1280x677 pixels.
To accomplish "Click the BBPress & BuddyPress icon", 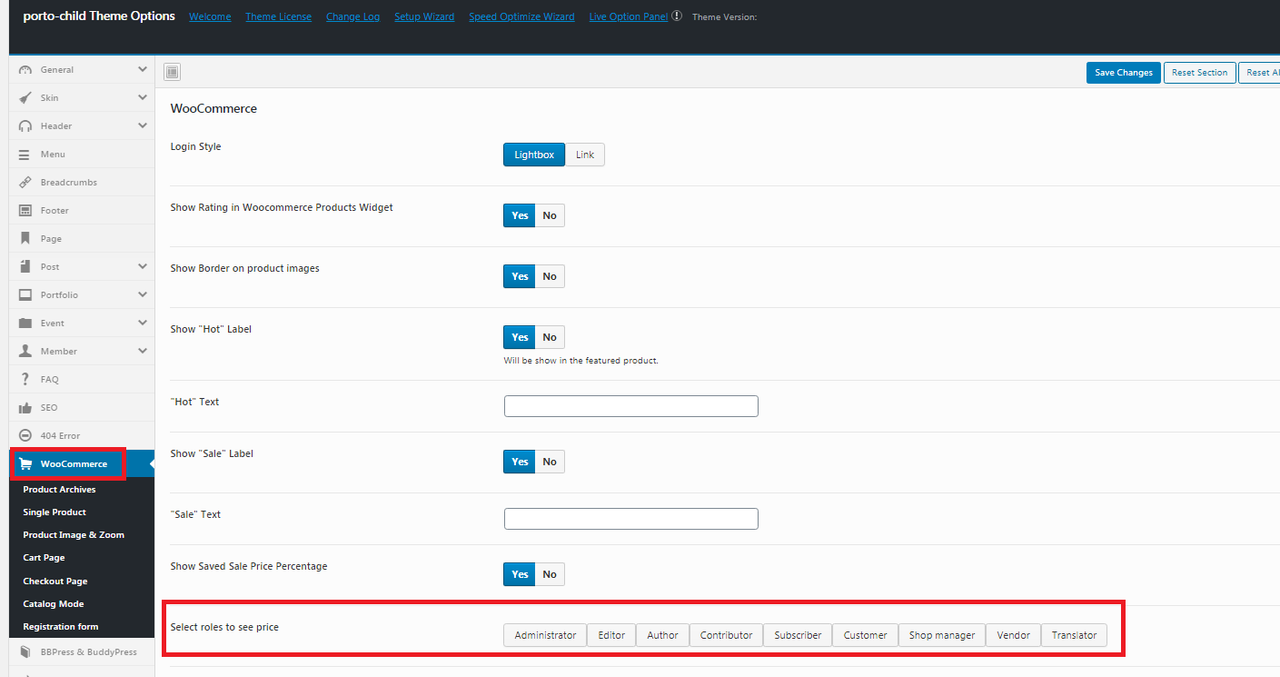I will coord(25,652).
